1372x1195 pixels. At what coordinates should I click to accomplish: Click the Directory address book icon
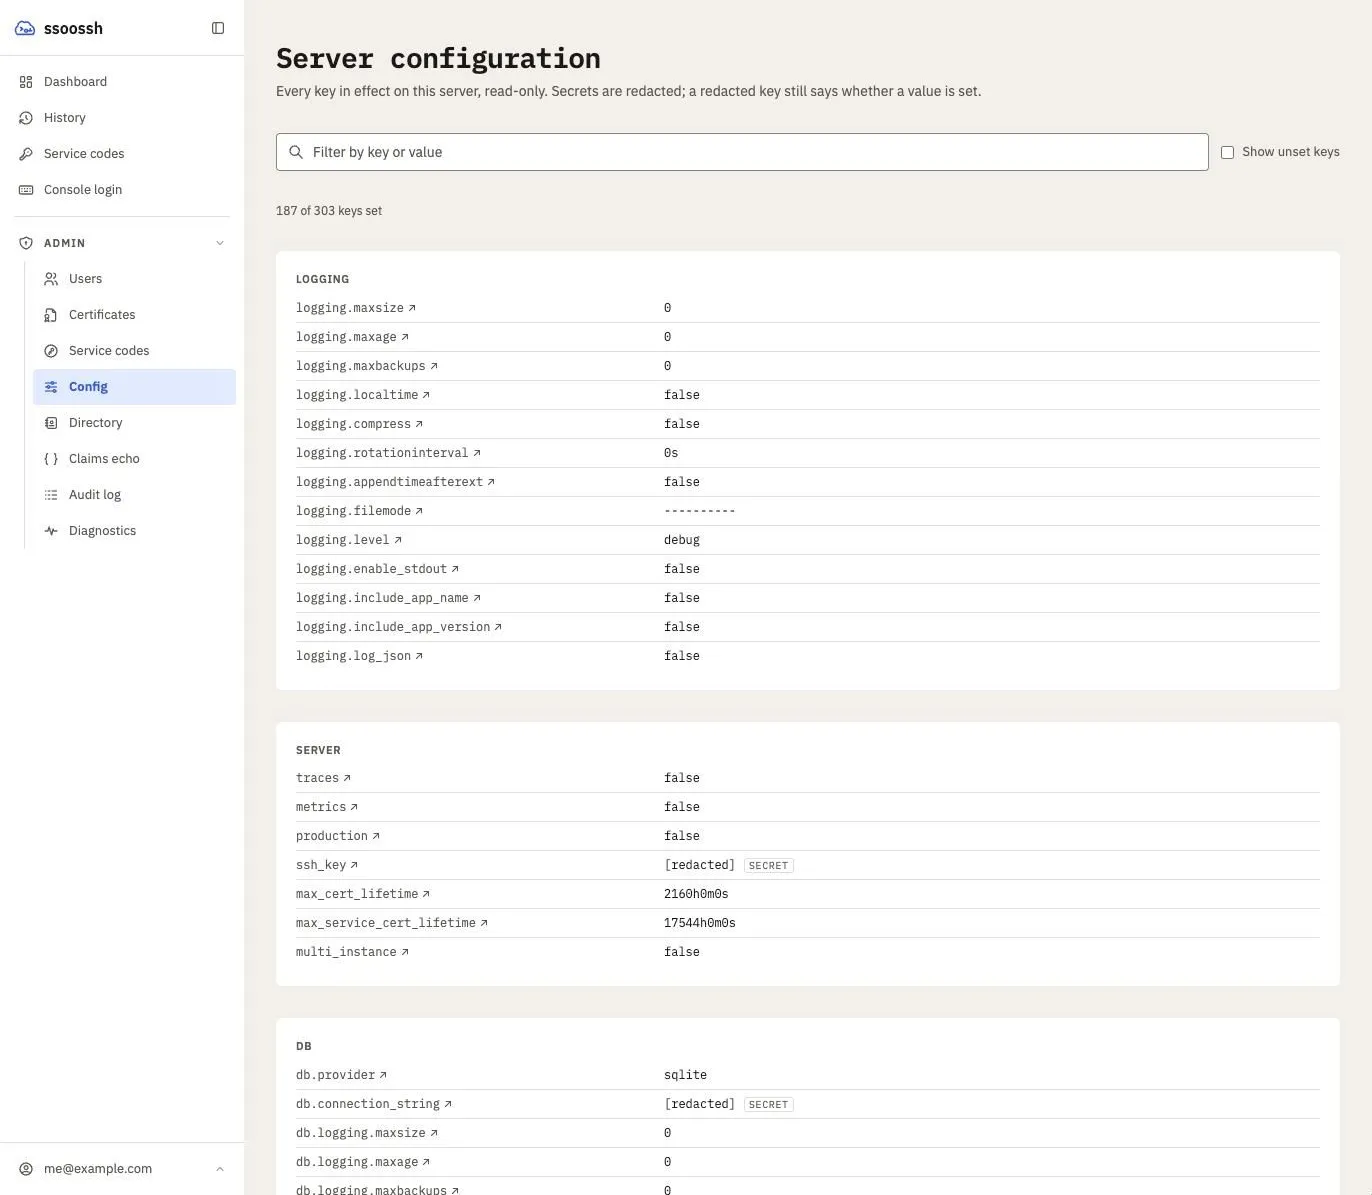pos(51,423)
